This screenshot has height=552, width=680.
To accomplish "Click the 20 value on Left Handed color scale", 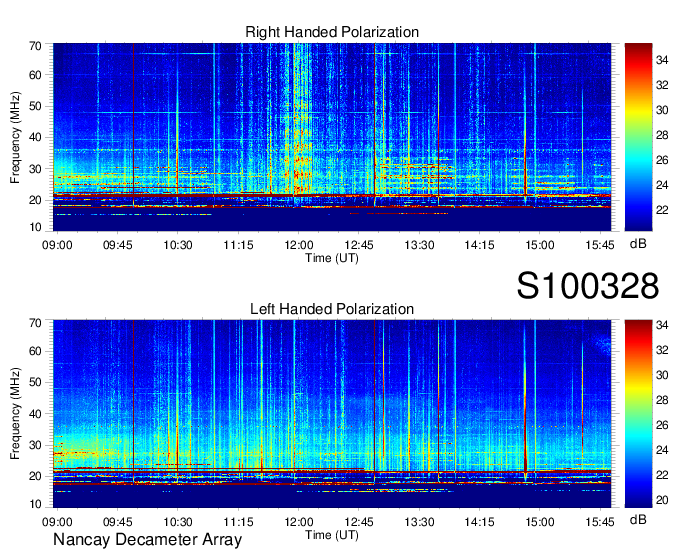I will 662,500.
